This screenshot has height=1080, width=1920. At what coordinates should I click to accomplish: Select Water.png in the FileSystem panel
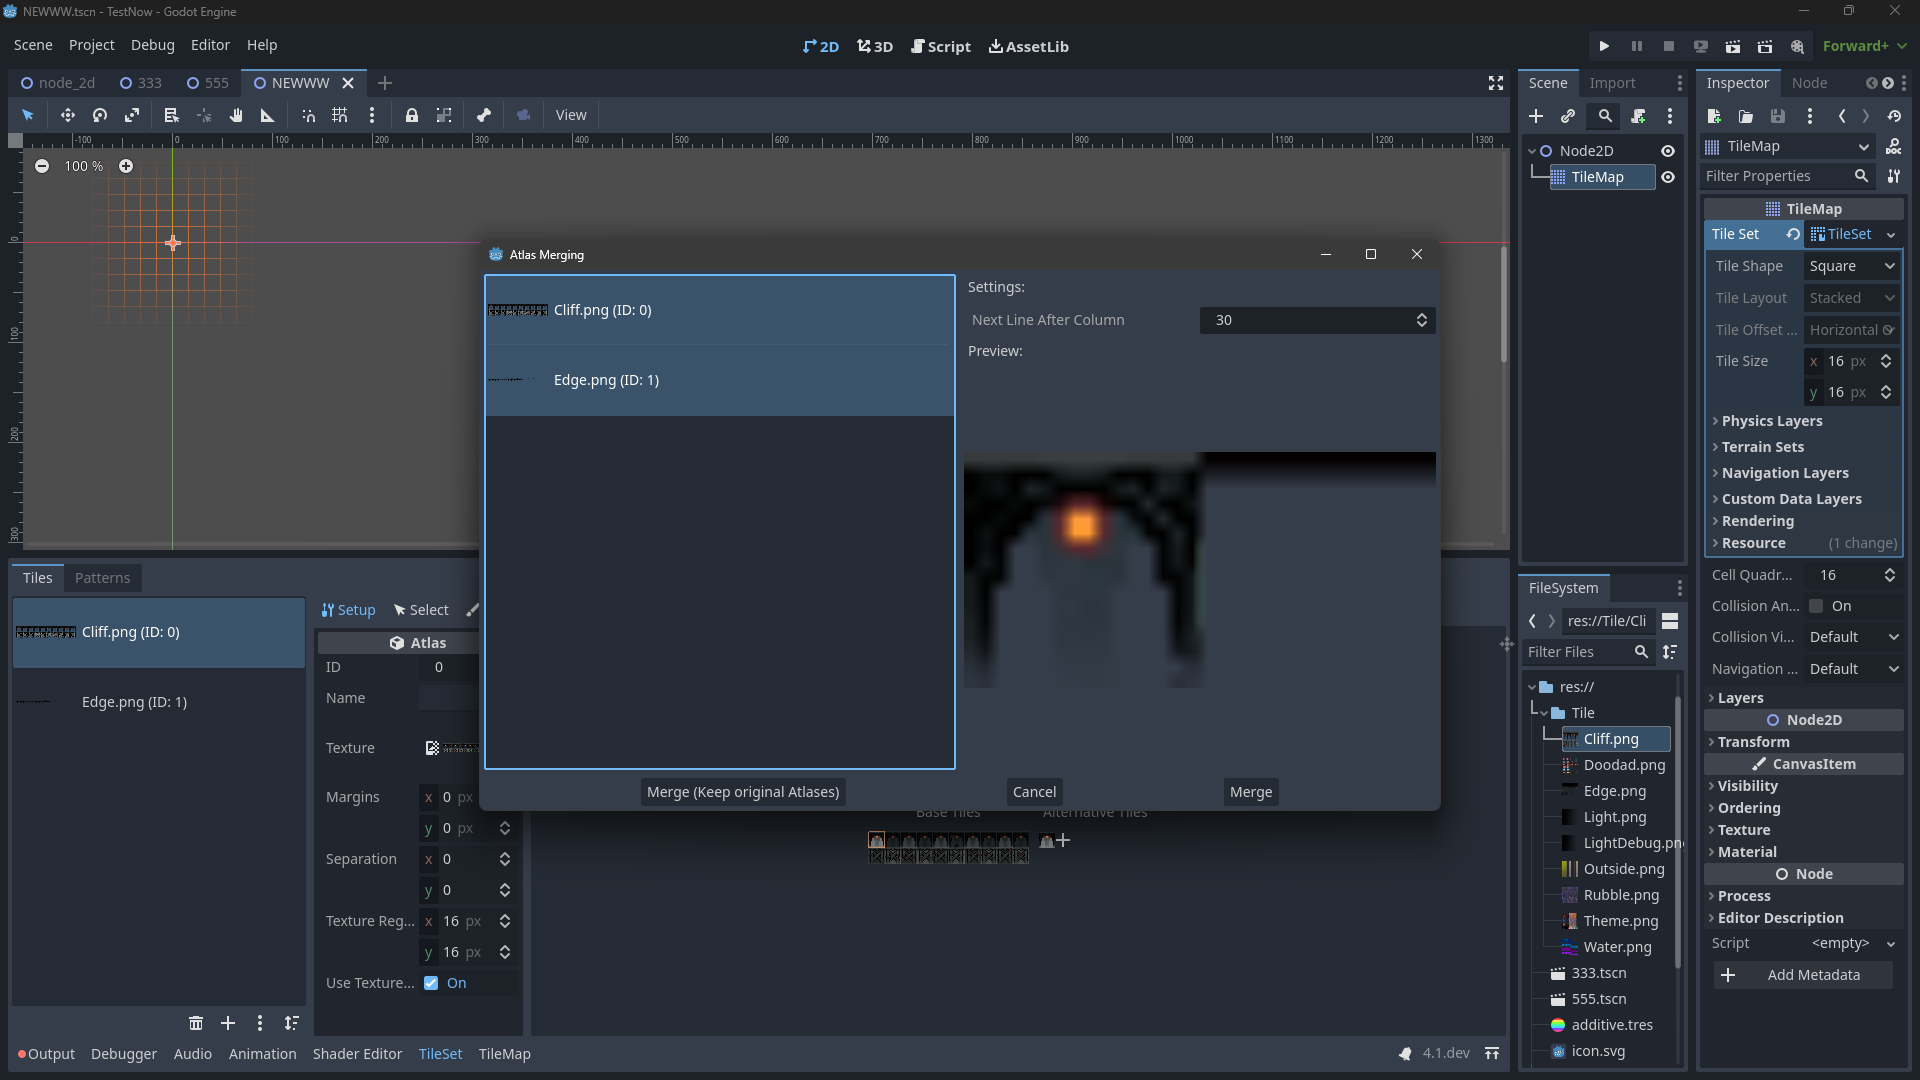coord(1616,947)
